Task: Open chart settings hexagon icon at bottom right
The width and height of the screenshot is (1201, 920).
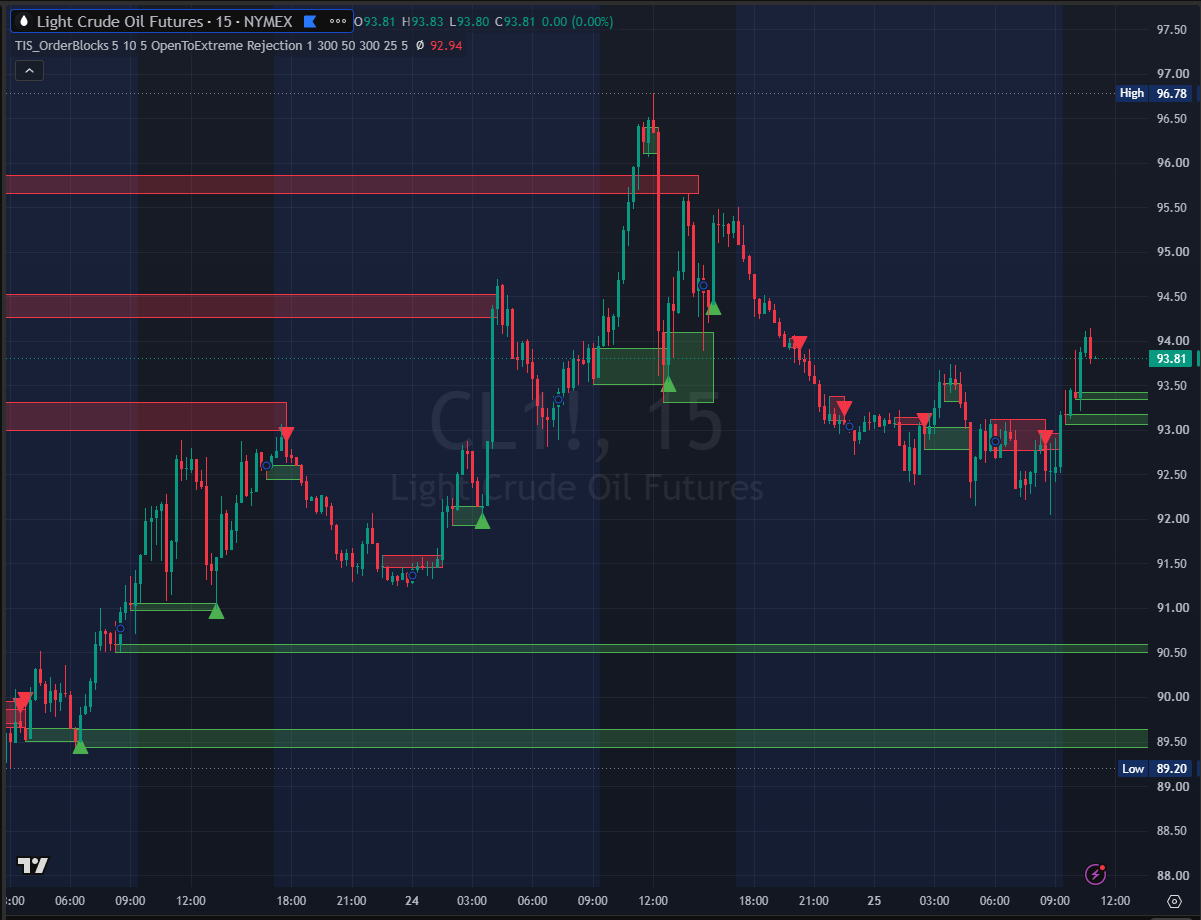Action: tap(1173, 901)
